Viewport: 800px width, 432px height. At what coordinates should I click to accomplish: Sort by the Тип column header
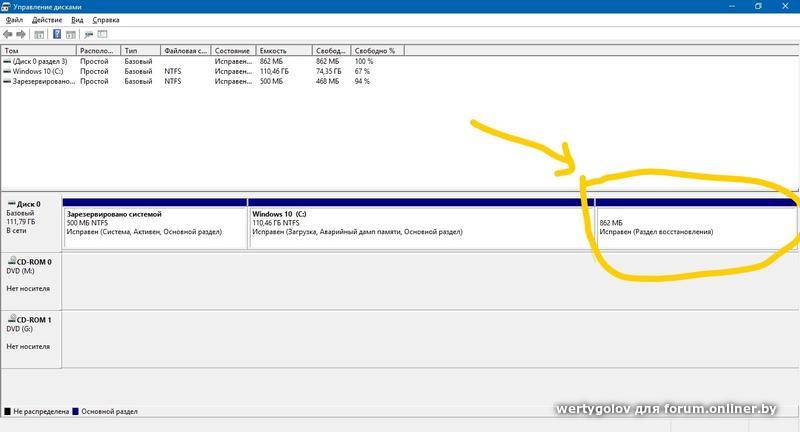pos(141,50)
